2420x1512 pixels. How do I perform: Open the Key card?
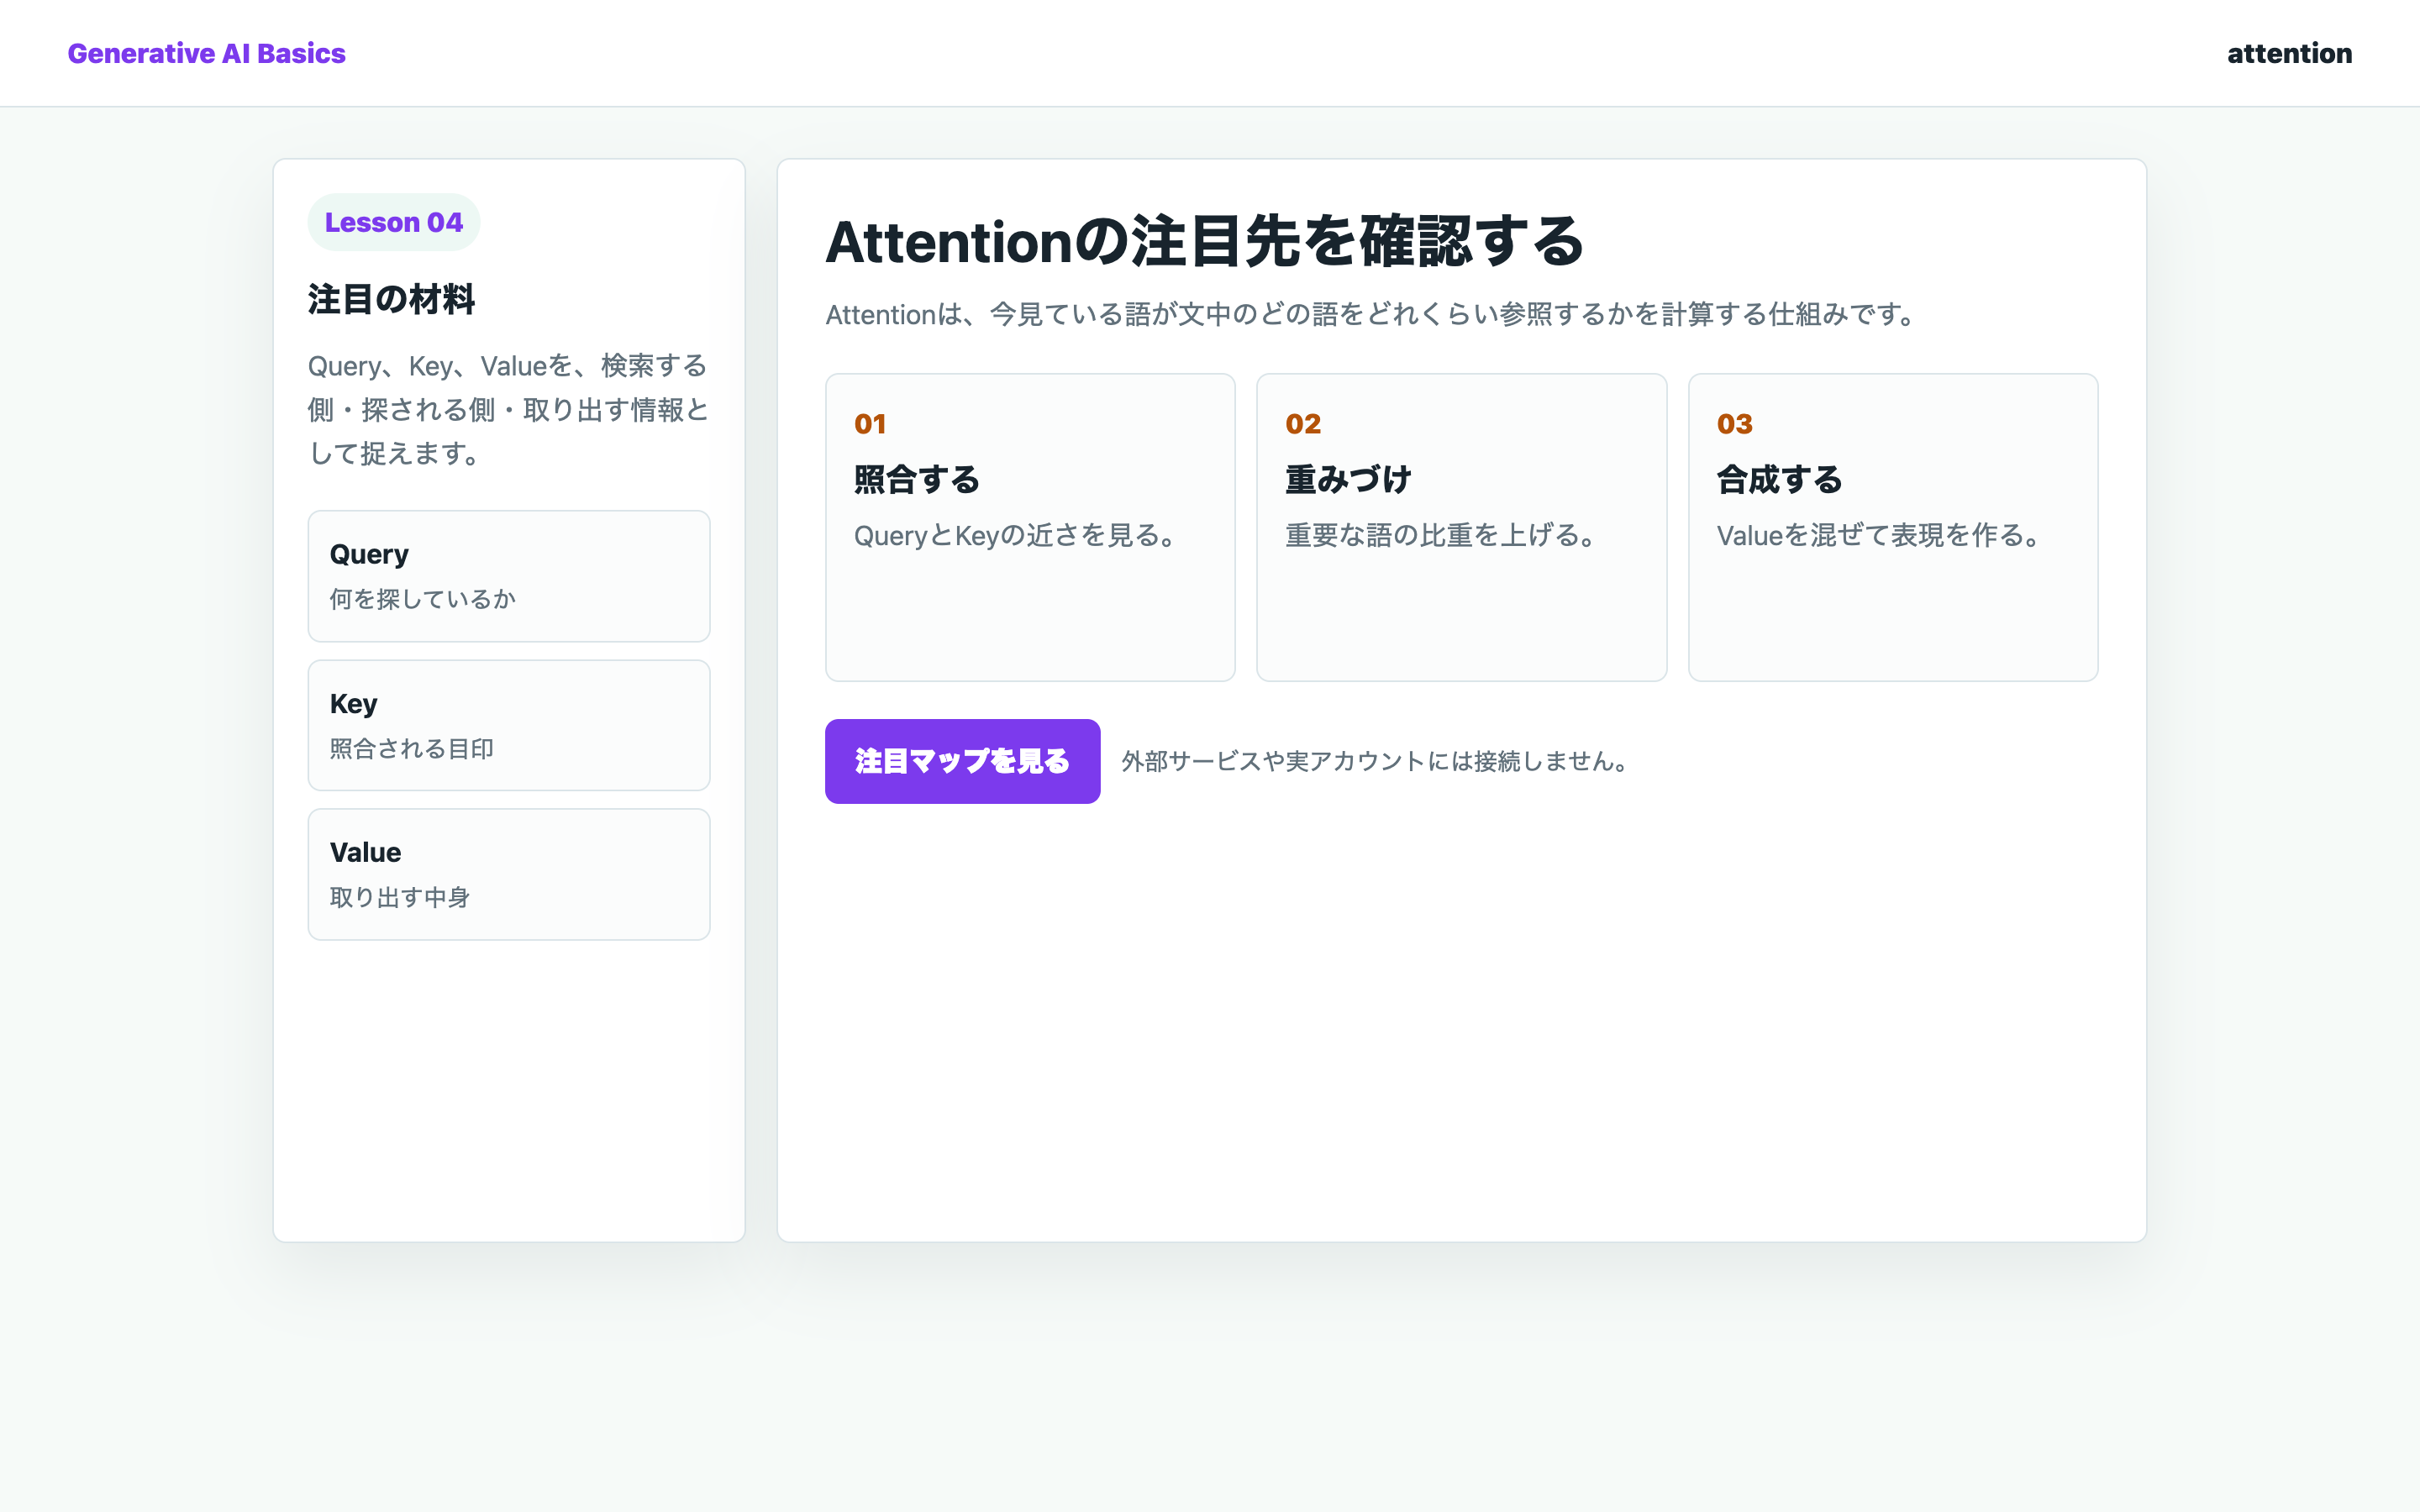pos(509,725)
